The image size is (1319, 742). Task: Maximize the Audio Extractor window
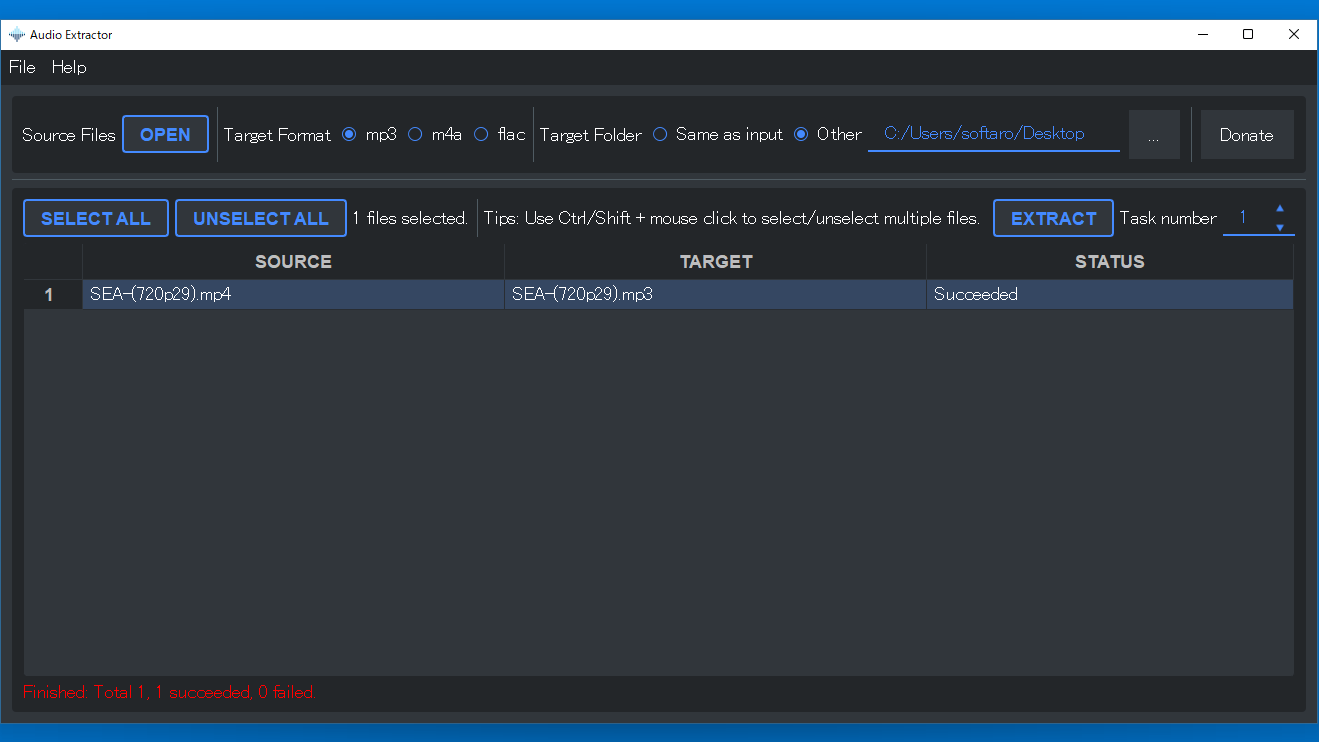tap(1248, 35)
